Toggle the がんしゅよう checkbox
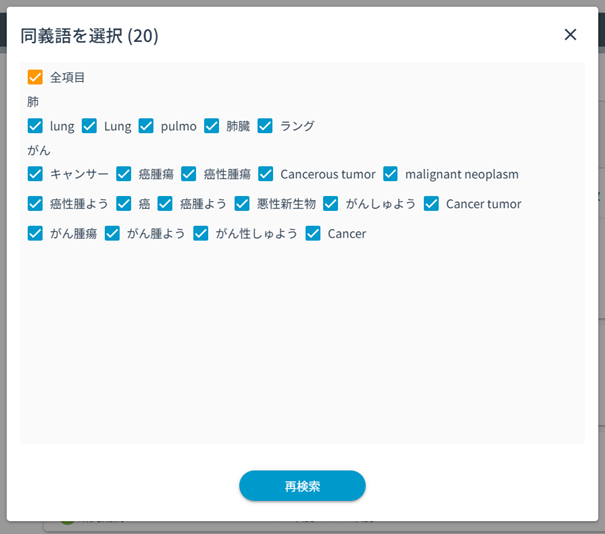The width and height of the screenshot is (605, 534). (331, 204)
